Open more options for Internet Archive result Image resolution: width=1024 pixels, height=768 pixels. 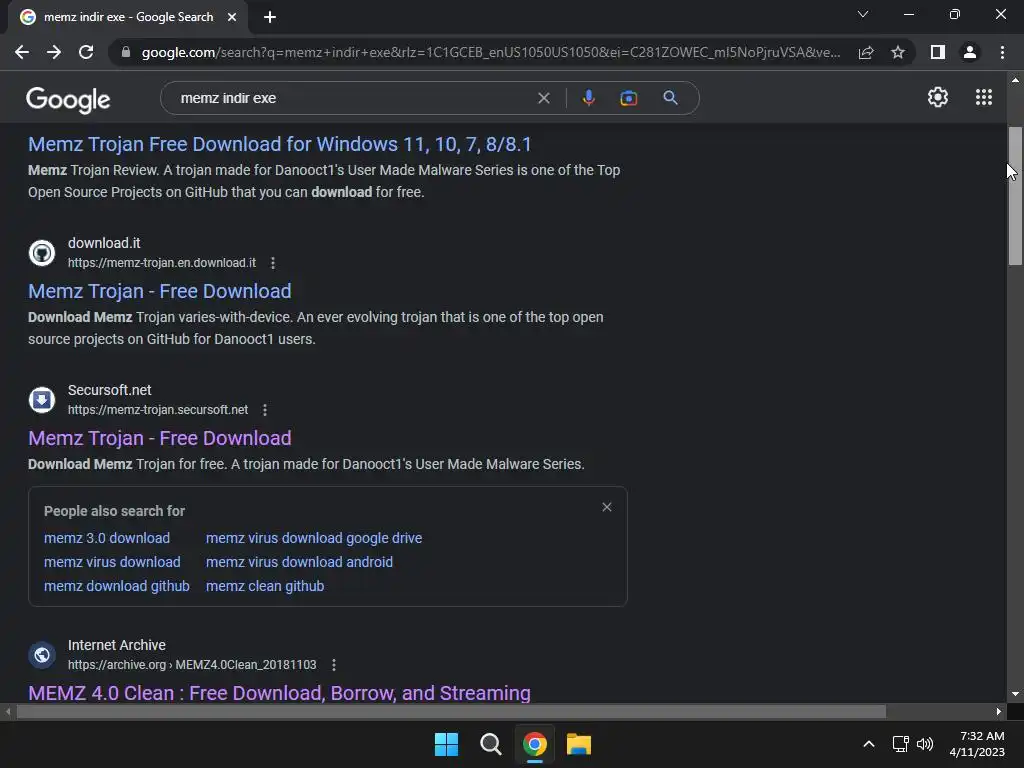334,665
